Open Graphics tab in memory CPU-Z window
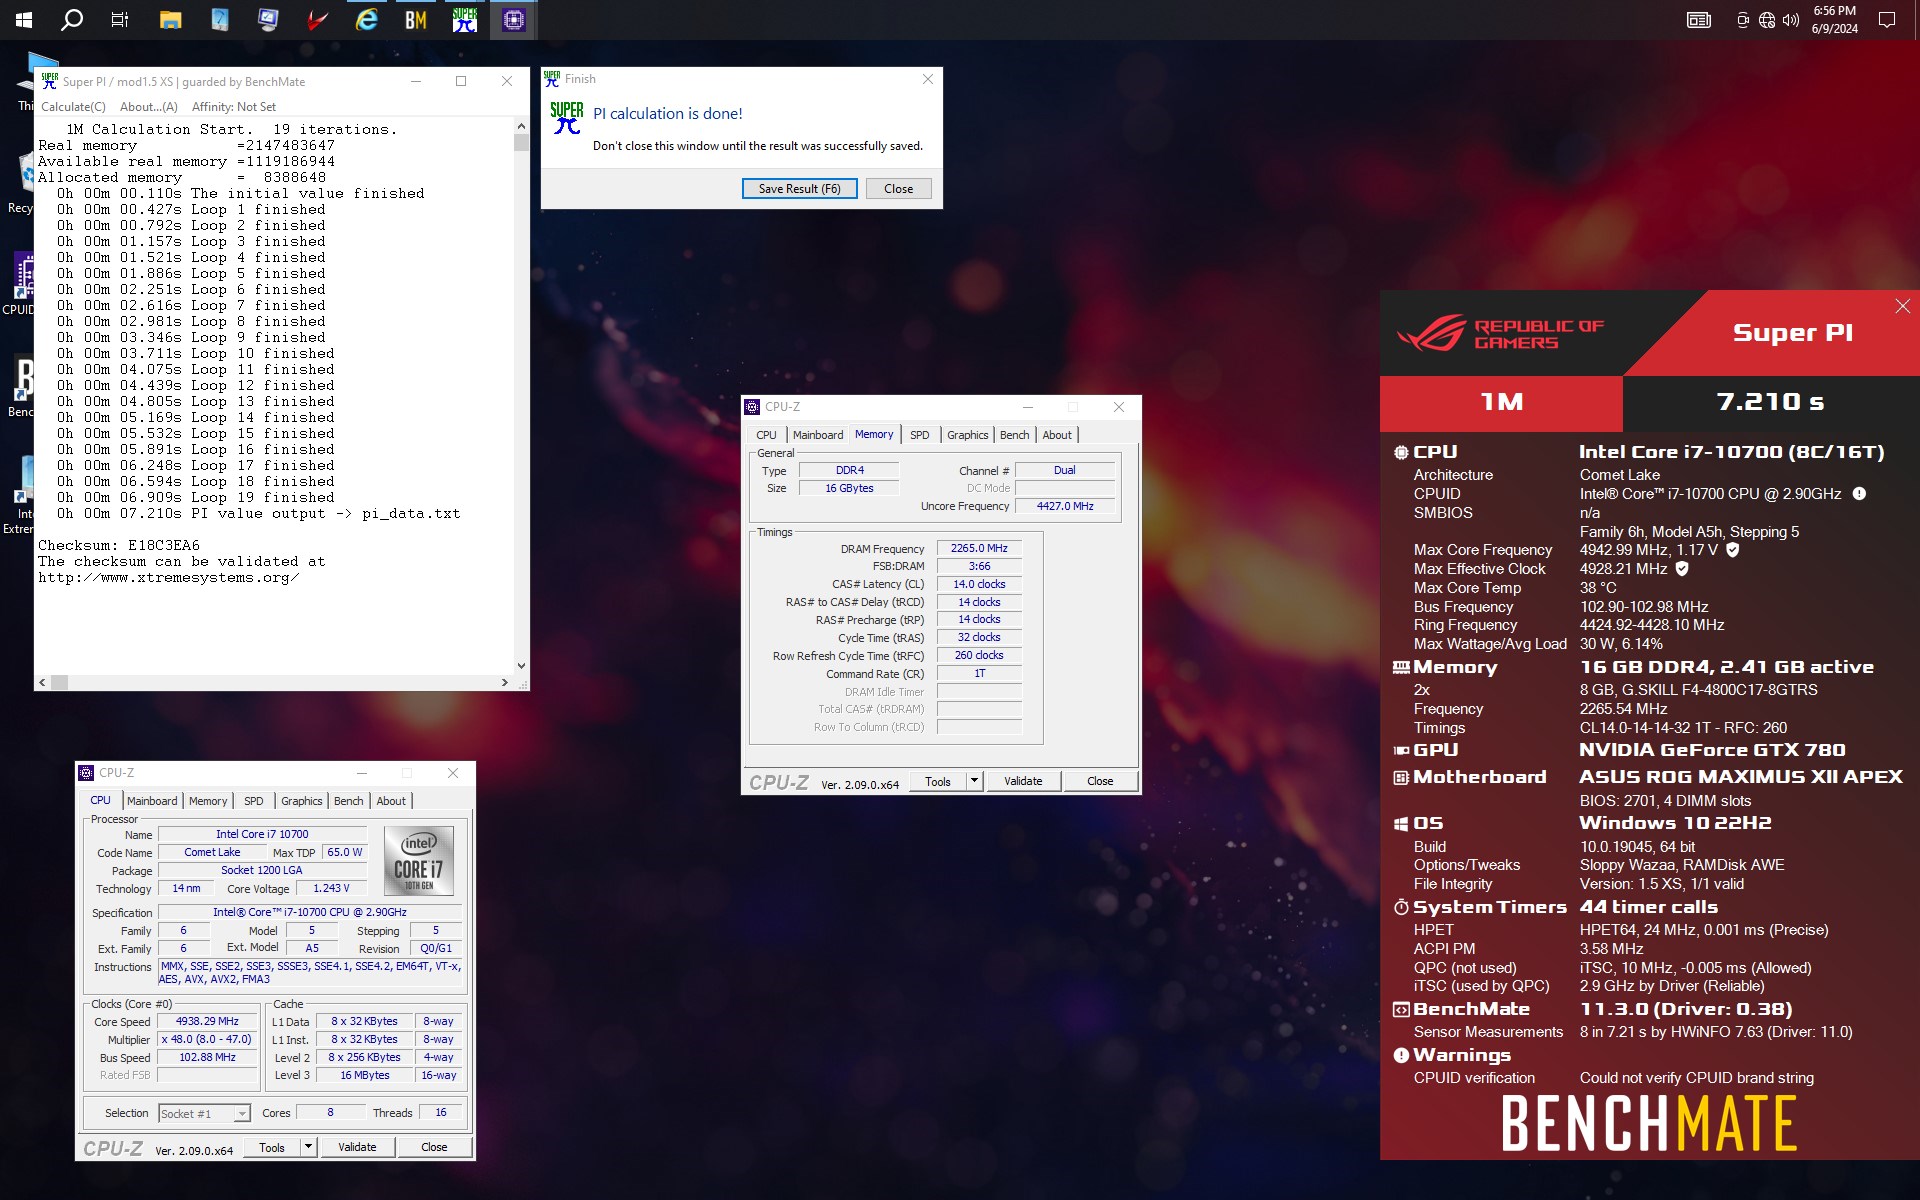 (967, 435)
